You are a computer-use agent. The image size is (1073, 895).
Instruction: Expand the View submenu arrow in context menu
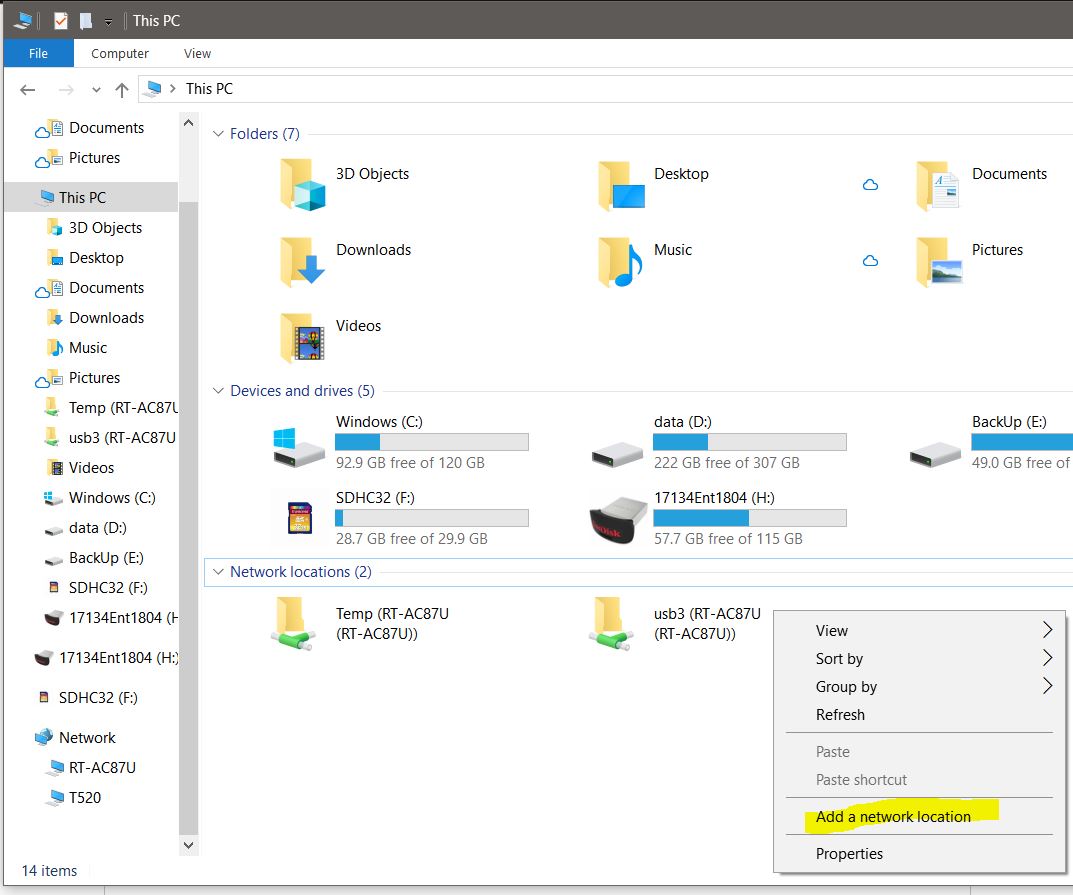(1046, 630)
